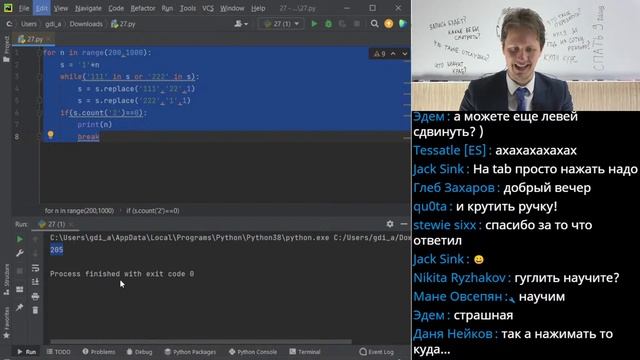640x360 pixels.
Task: Start debugging with the bug icon in toolbar
Action: click(328, 24)
